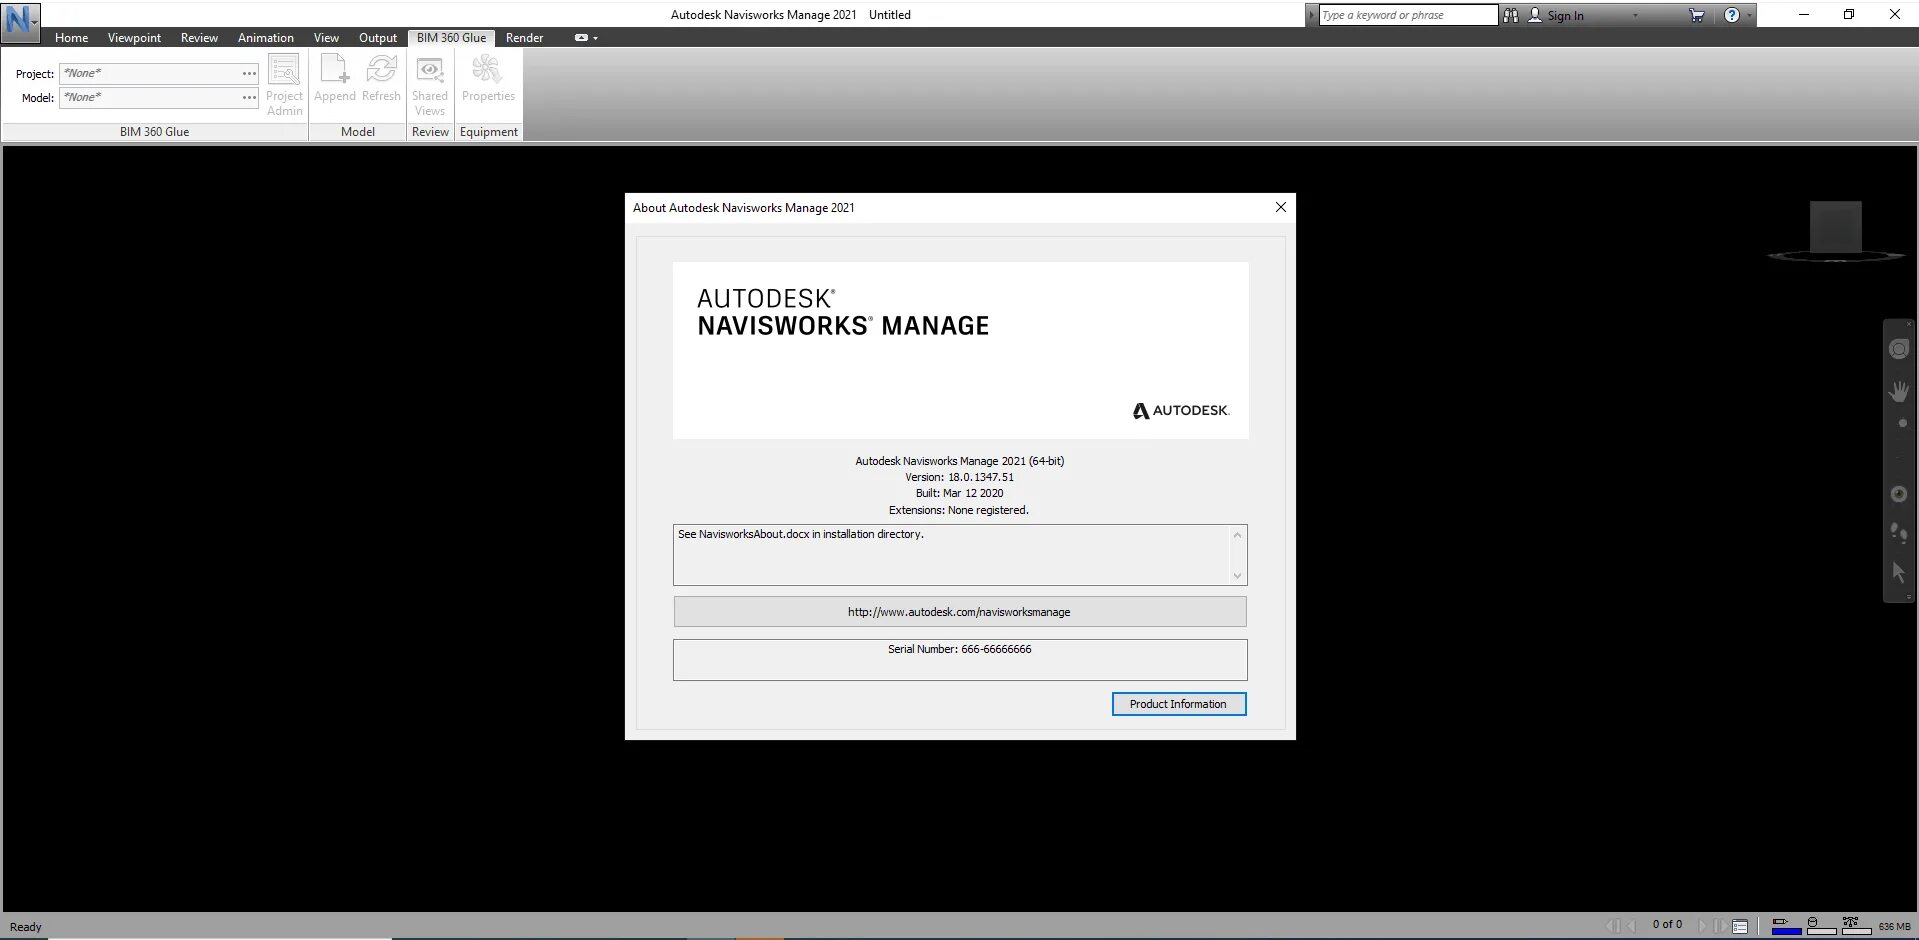Click 'See NavisworksAbout.docx' text line
1919x940 pixels.
(x=800, y=534)
